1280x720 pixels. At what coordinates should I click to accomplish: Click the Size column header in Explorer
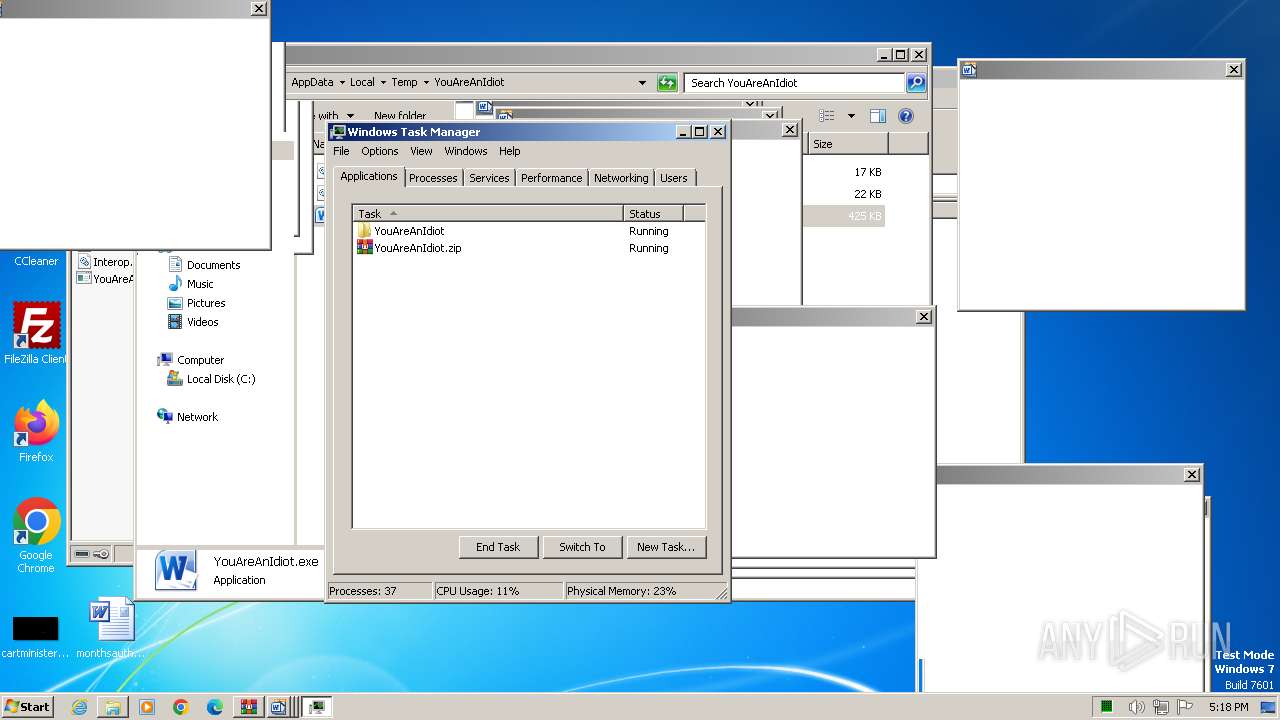click(x=847, y=144)
